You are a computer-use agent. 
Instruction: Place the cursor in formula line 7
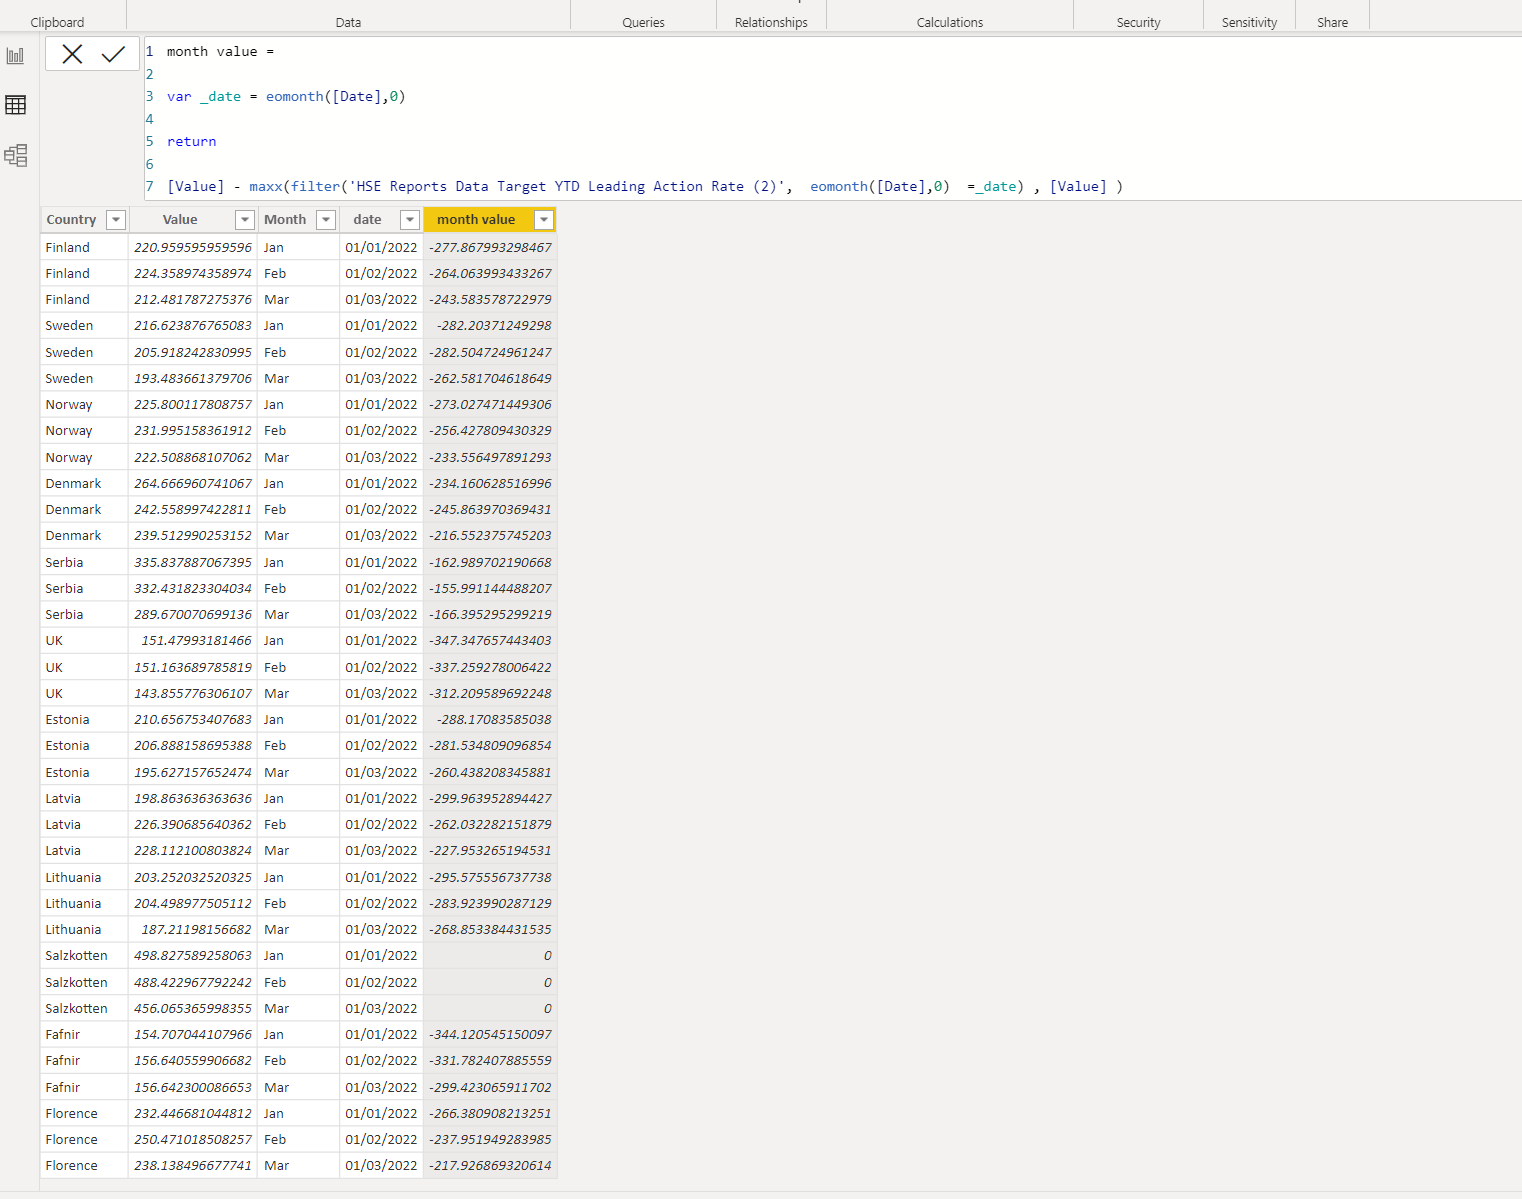(x=645, y=187)
